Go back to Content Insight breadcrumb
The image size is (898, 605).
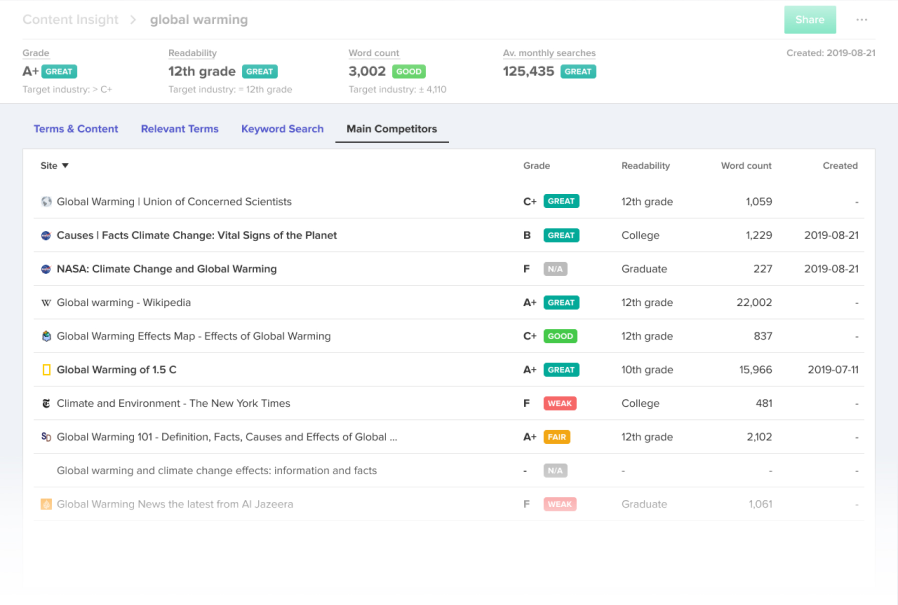(x=70, y=19)
